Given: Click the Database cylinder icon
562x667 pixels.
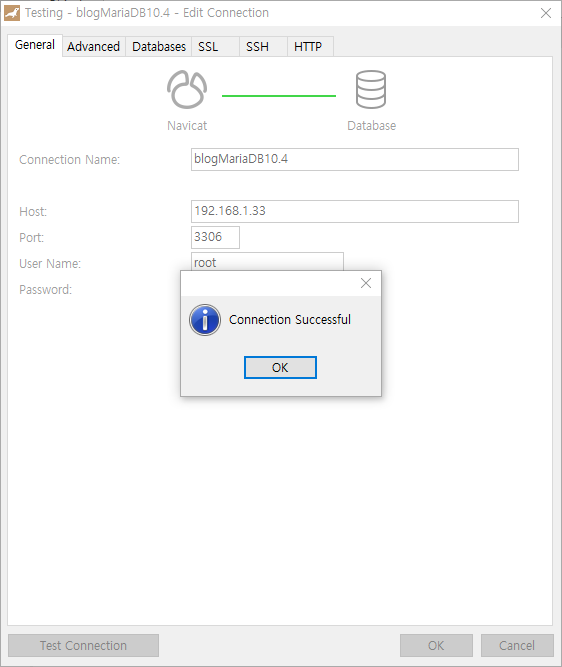Looking at the screenshot, I should tap(371, 90).
